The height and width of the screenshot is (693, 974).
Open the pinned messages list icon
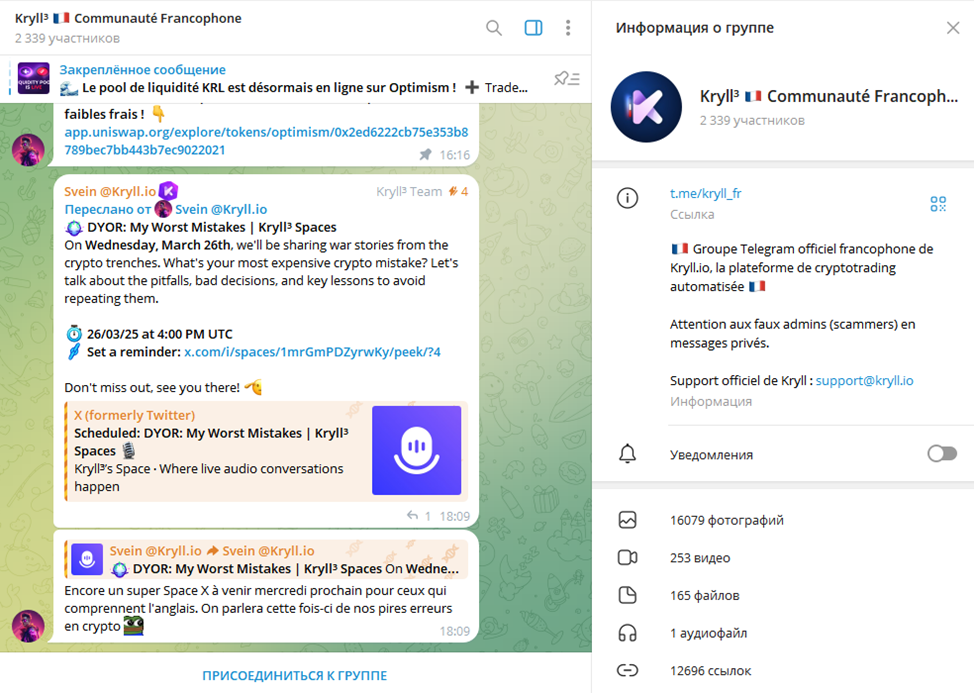coord(567,79)
